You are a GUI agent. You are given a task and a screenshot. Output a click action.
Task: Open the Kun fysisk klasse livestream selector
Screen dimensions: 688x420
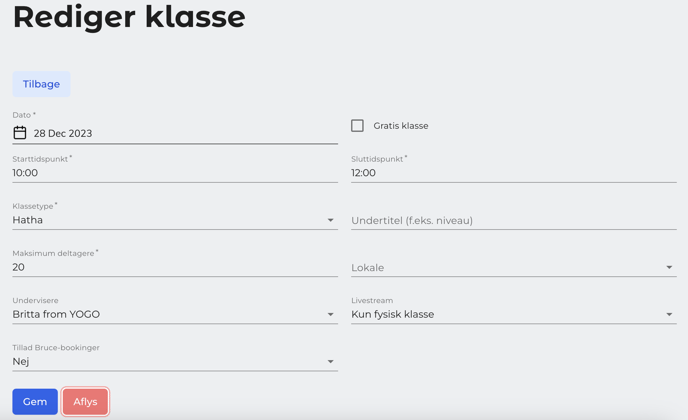point(514,315)
